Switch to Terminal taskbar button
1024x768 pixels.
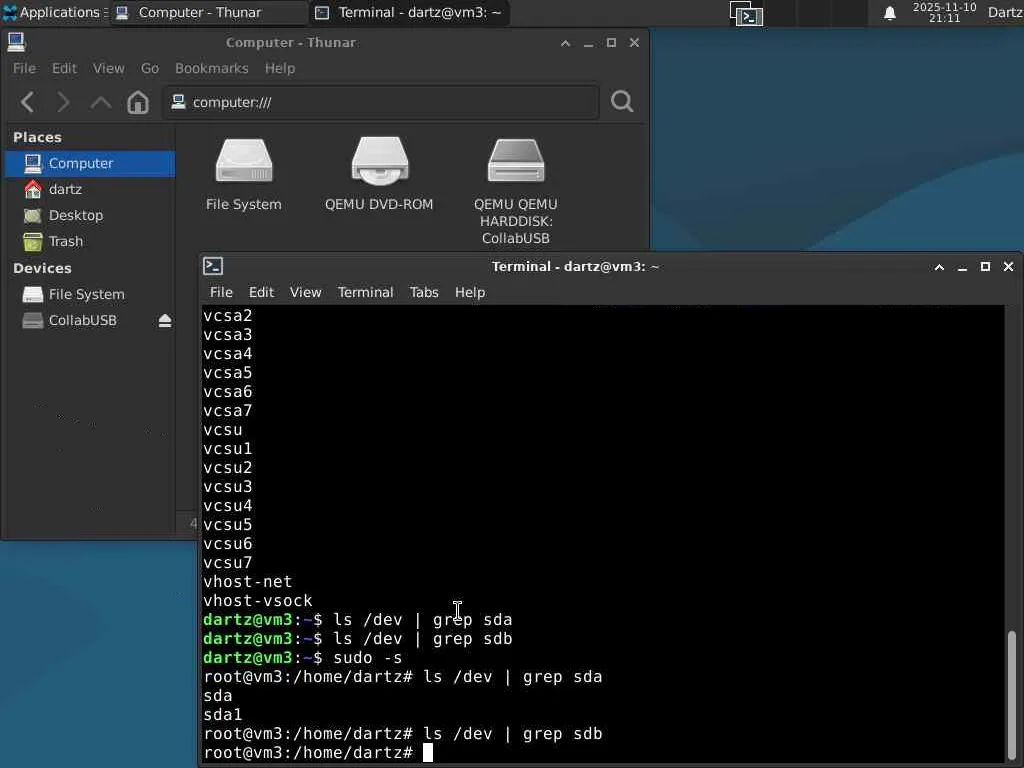[410, 12]
